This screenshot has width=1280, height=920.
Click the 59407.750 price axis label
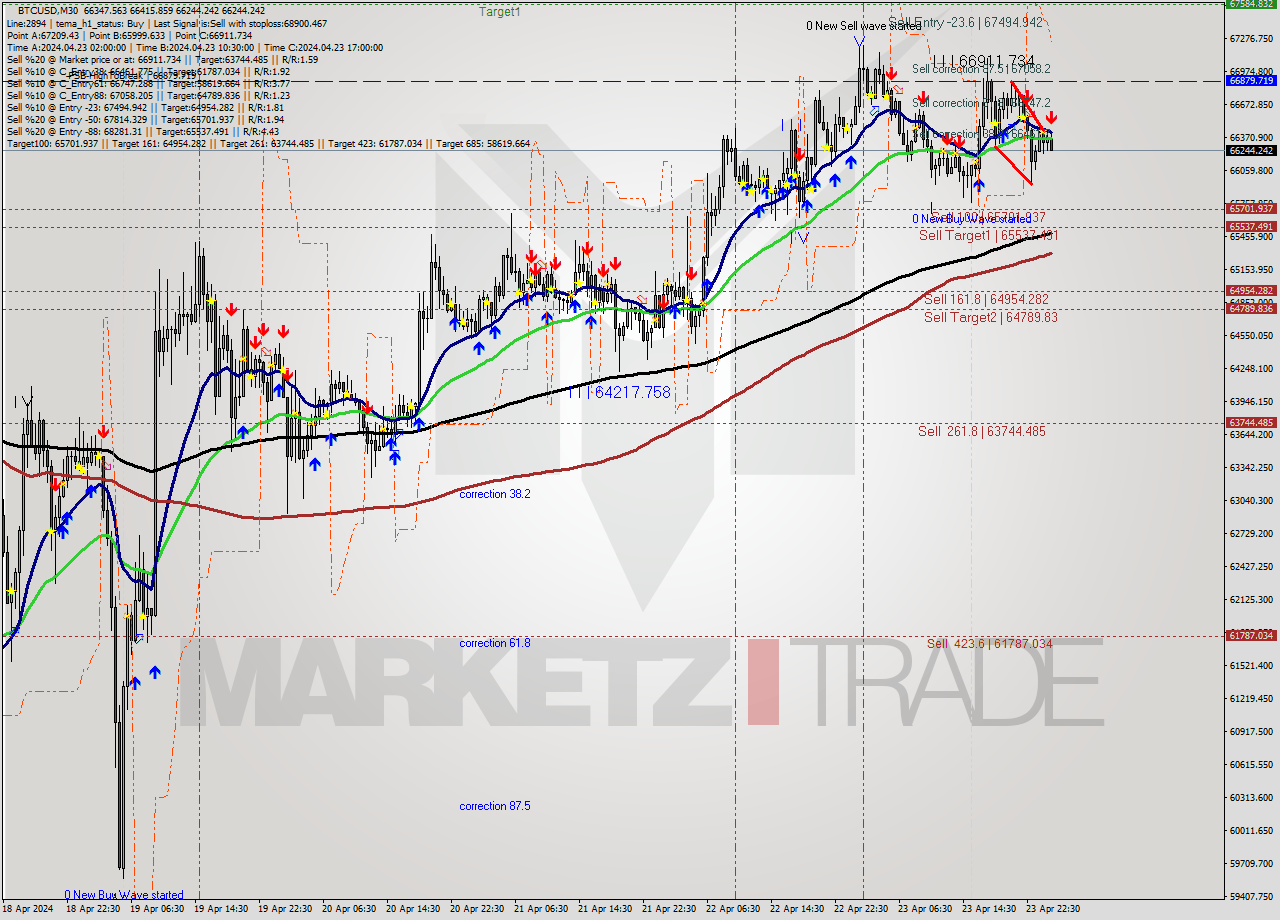(x=1250, y=896)
